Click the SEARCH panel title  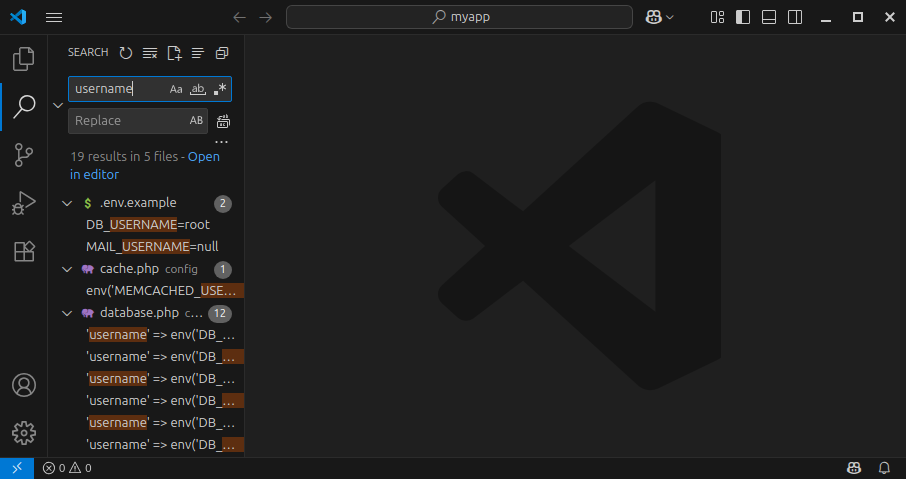click(88, 53)
